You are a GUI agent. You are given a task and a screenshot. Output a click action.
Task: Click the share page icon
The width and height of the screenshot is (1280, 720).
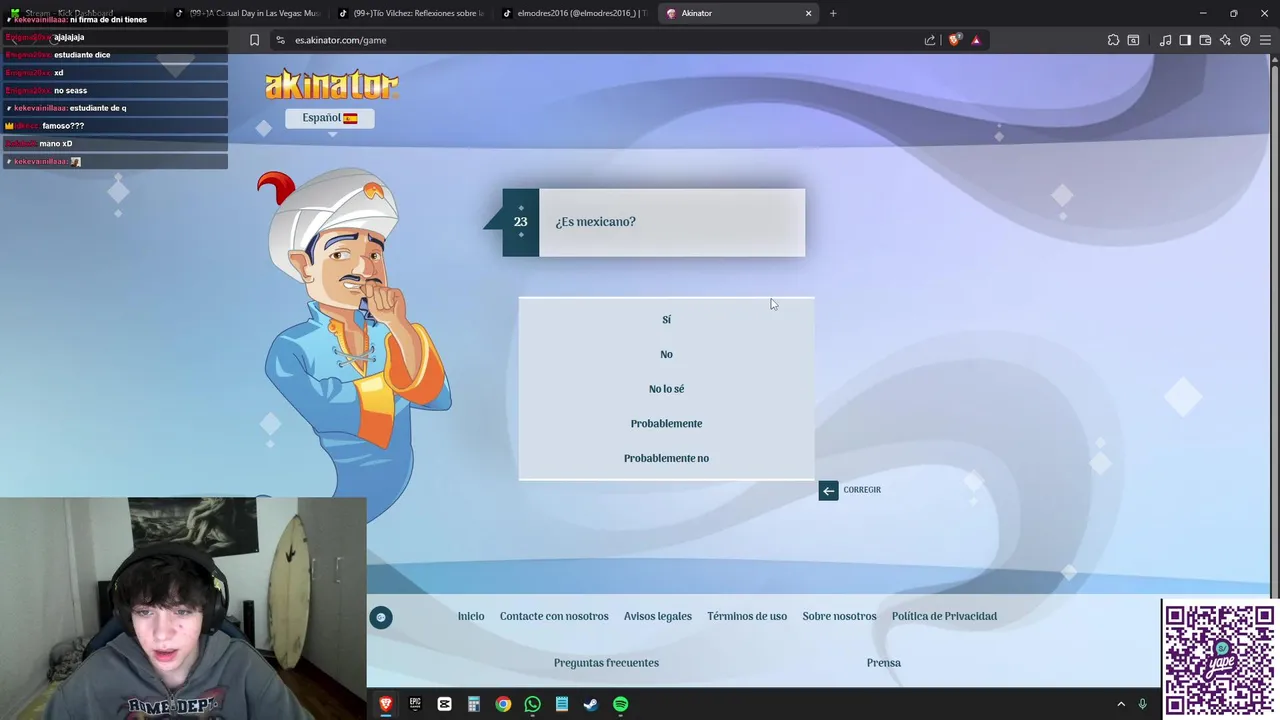930,40
